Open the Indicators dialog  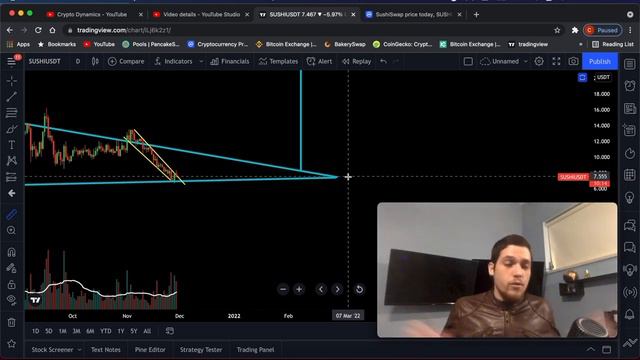pos(173,61)
